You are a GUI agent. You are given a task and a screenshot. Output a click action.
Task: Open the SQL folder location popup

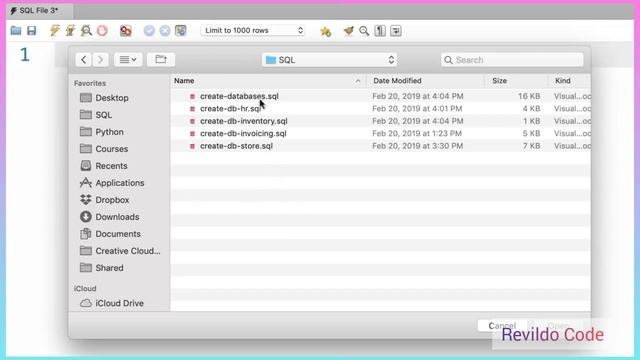click(329, 60)
